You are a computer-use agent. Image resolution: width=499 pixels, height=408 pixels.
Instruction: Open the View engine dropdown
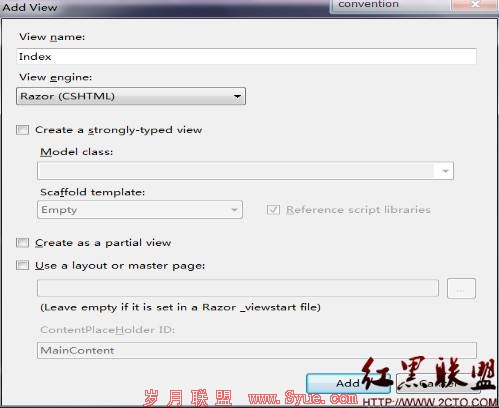[x=131, y=96]
